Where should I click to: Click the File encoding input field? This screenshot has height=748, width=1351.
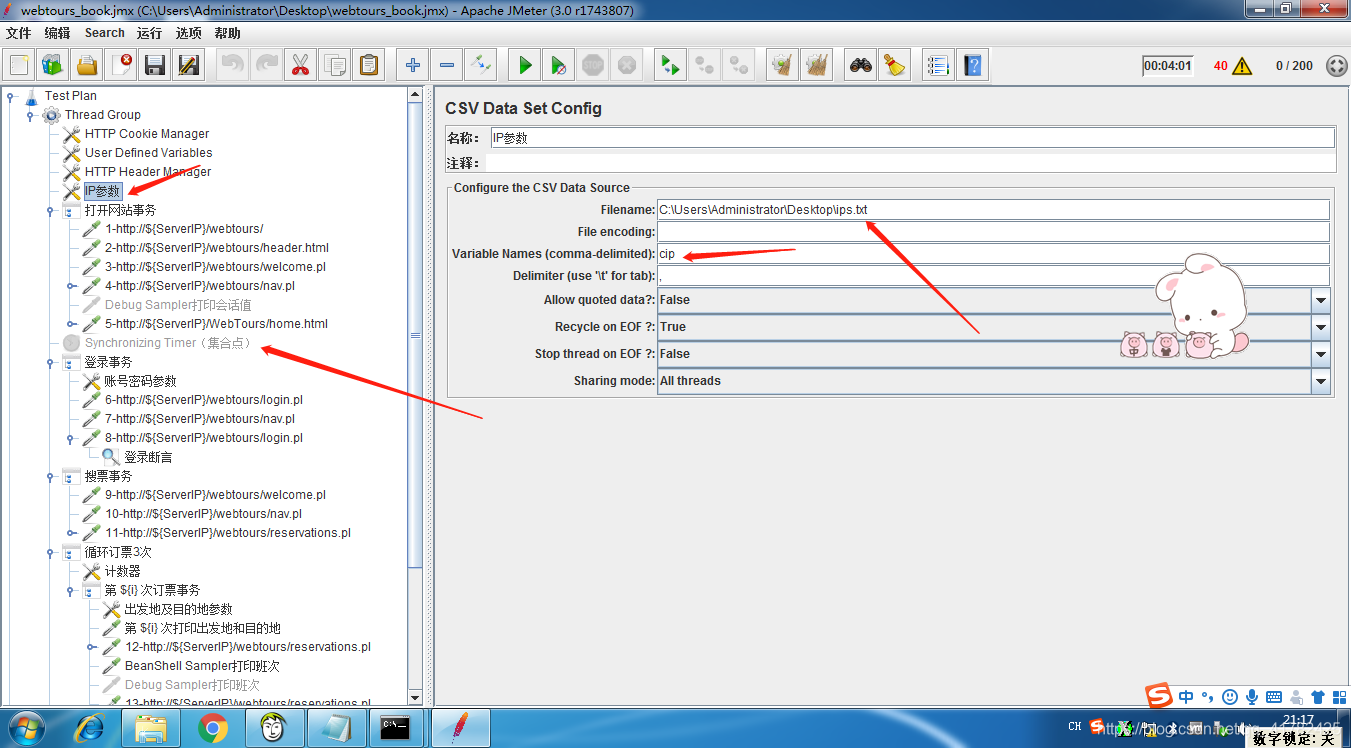tap(993, 232)
